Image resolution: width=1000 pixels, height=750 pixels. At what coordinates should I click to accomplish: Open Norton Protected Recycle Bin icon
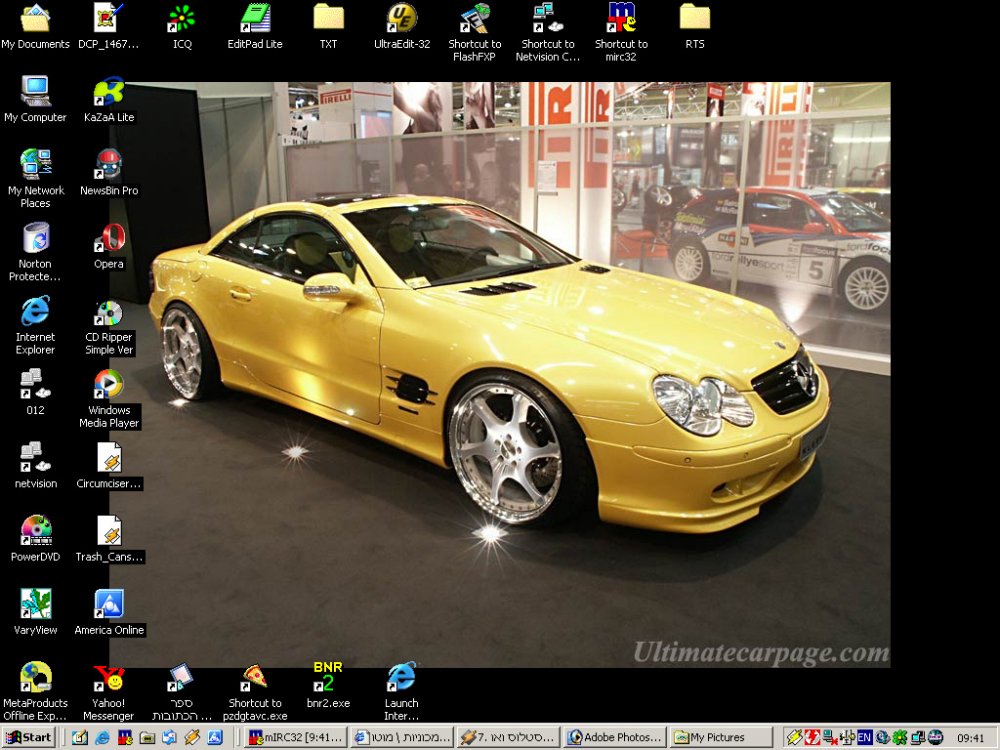click(x=35, y=252)
